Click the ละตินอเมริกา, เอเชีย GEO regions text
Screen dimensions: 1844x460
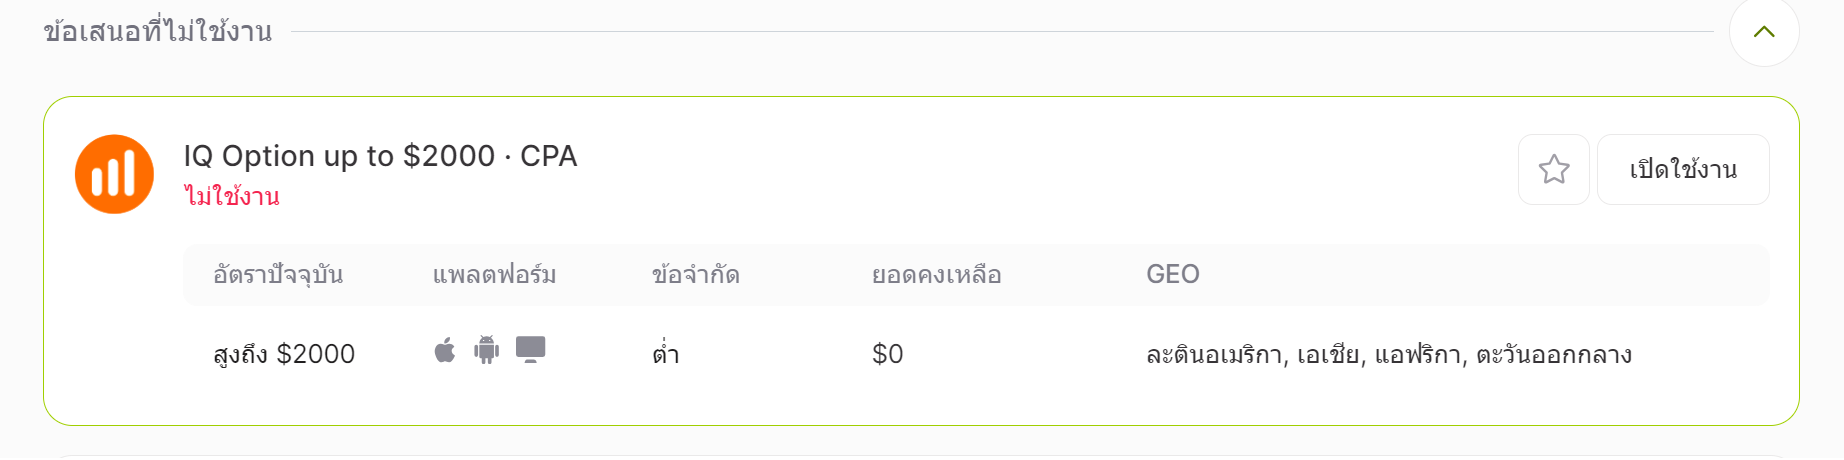pos(1255,355)
